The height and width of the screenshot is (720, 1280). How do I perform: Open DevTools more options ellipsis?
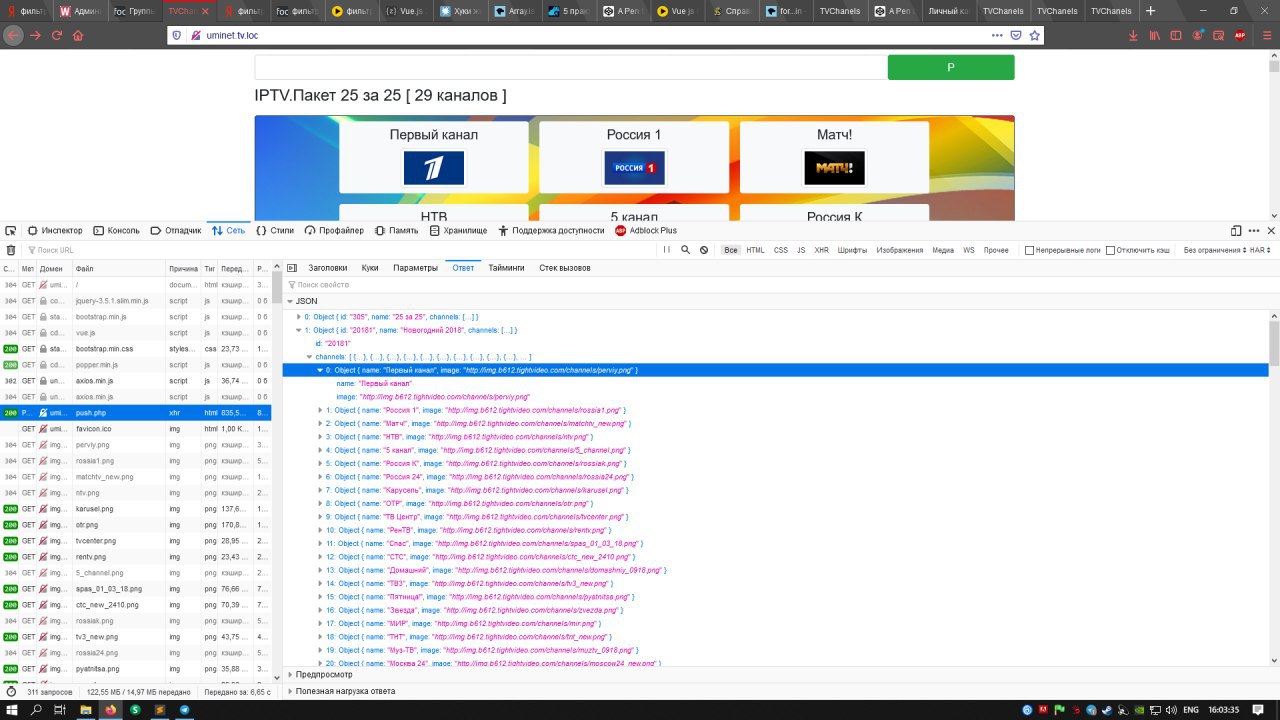coord(1254,230)
